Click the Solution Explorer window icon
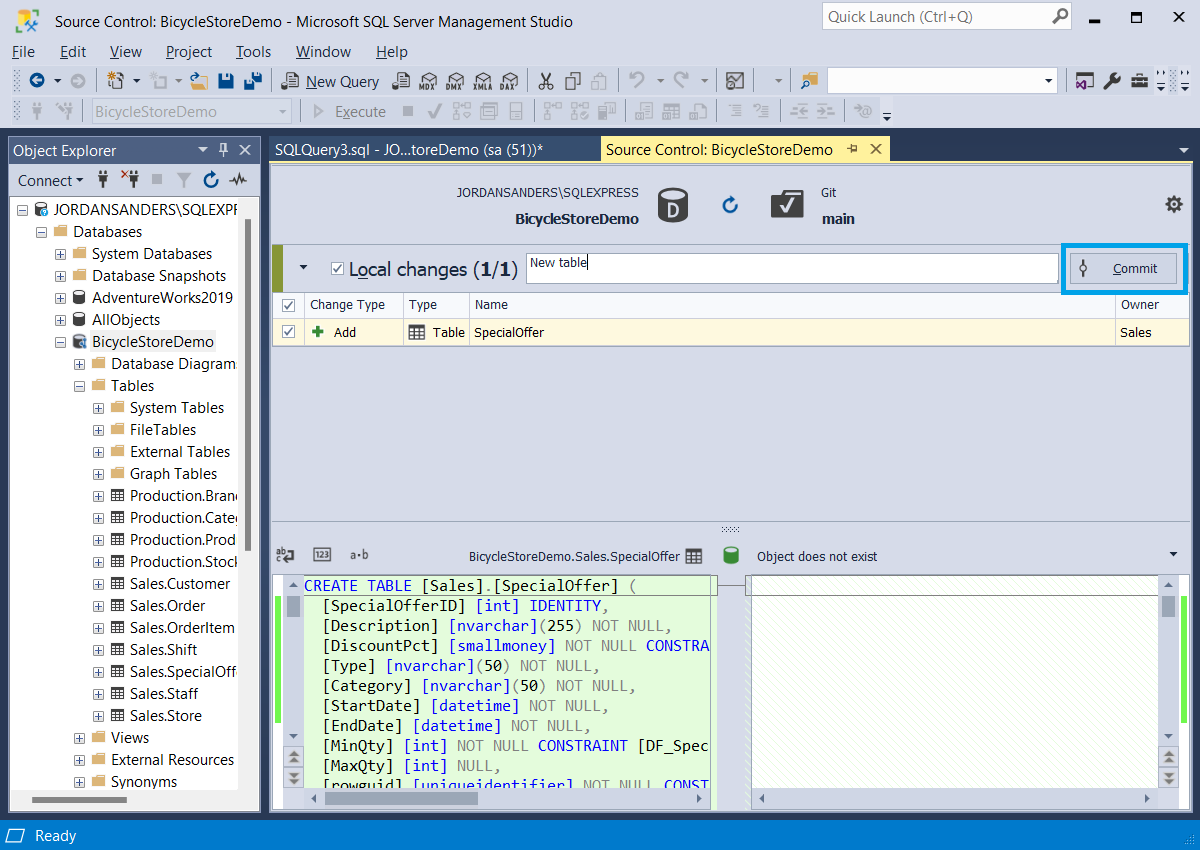Image resolution: width=1200 pixels, height=850 pixels. pos(1084,81)
